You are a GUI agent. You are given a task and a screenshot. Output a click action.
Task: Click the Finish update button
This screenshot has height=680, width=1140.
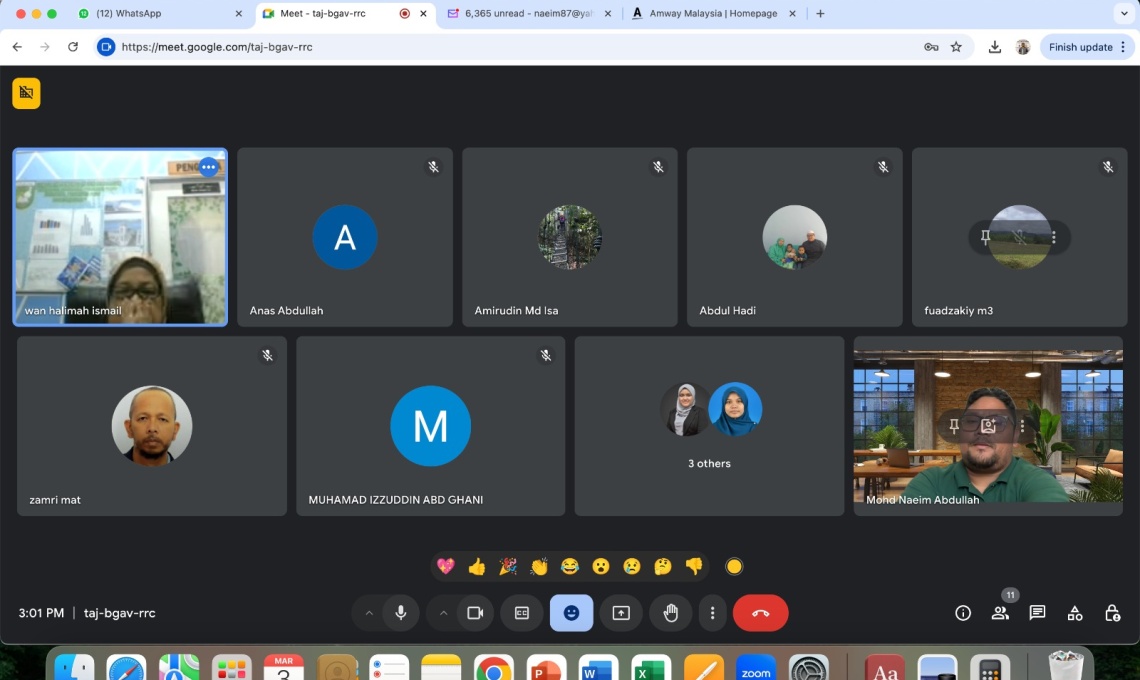tap(1087, 47)
